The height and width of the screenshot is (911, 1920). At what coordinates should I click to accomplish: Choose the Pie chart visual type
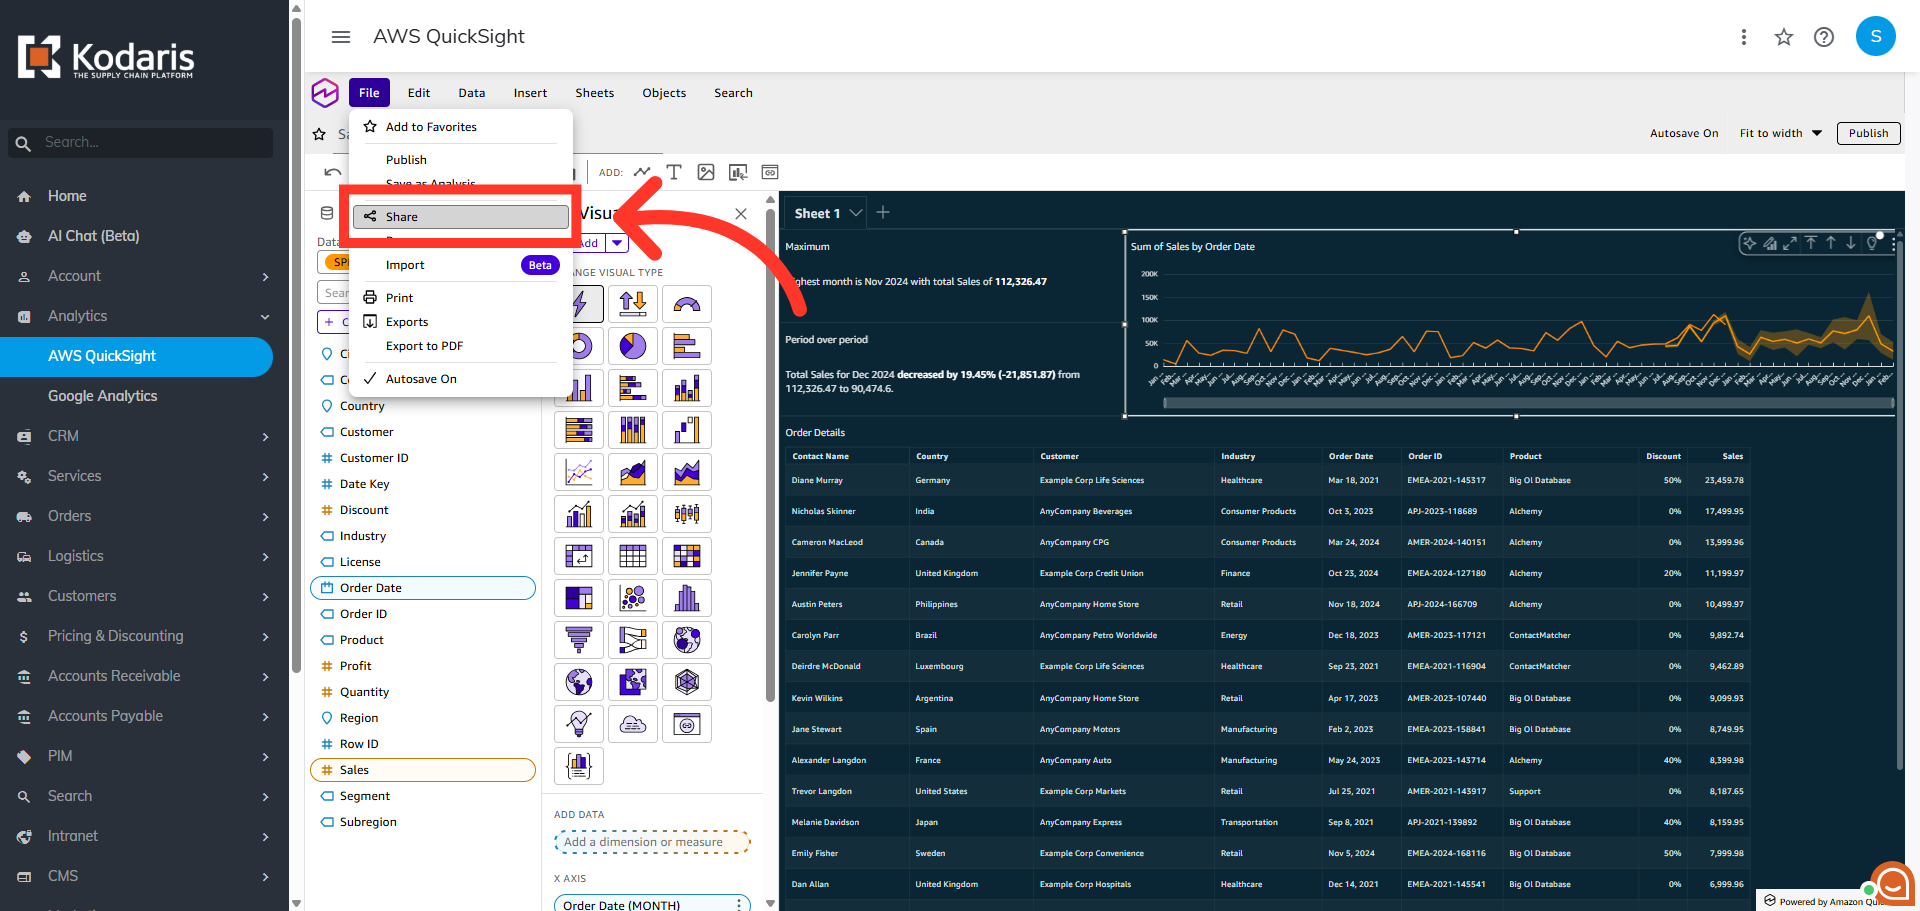point(633,346)
